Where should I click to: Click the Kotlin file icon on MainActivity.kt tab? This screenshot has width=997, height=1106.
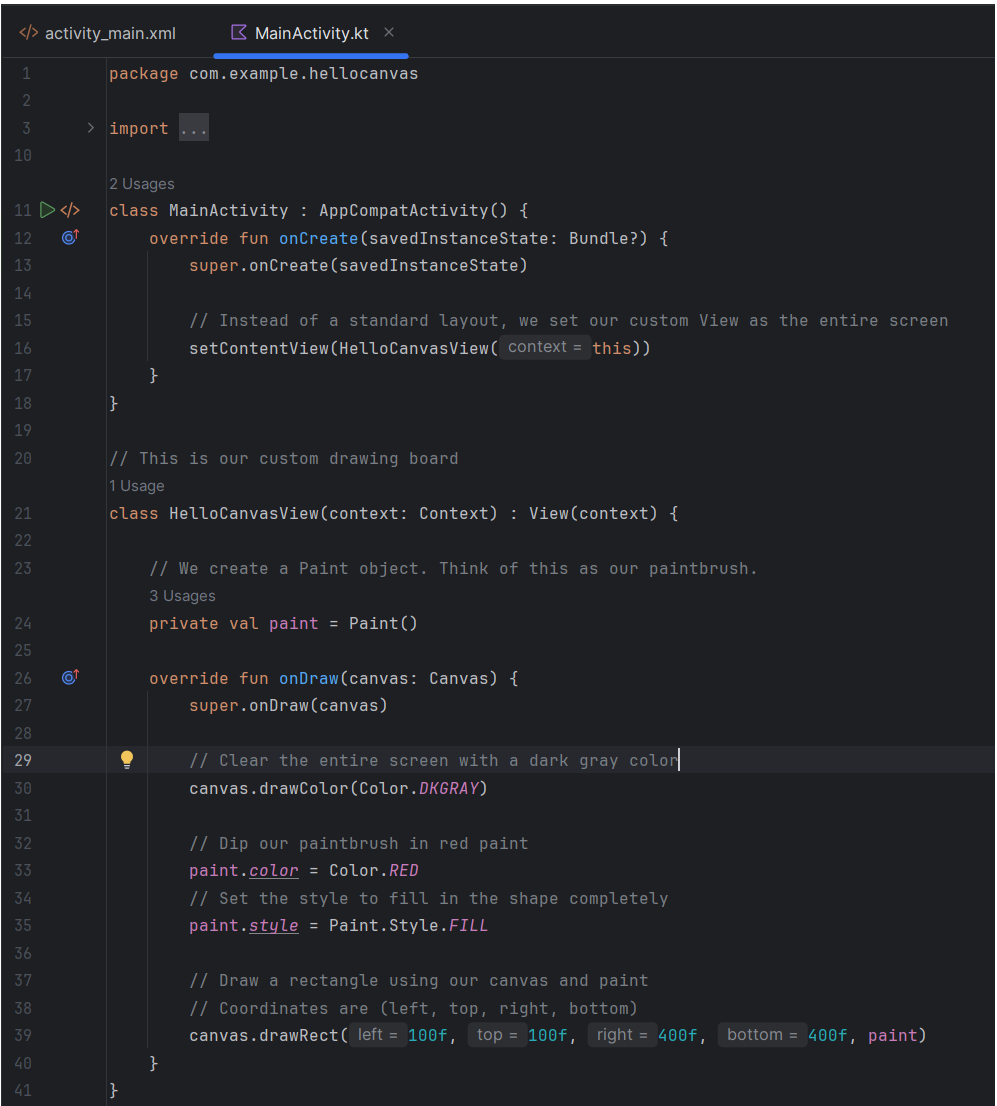239,32
